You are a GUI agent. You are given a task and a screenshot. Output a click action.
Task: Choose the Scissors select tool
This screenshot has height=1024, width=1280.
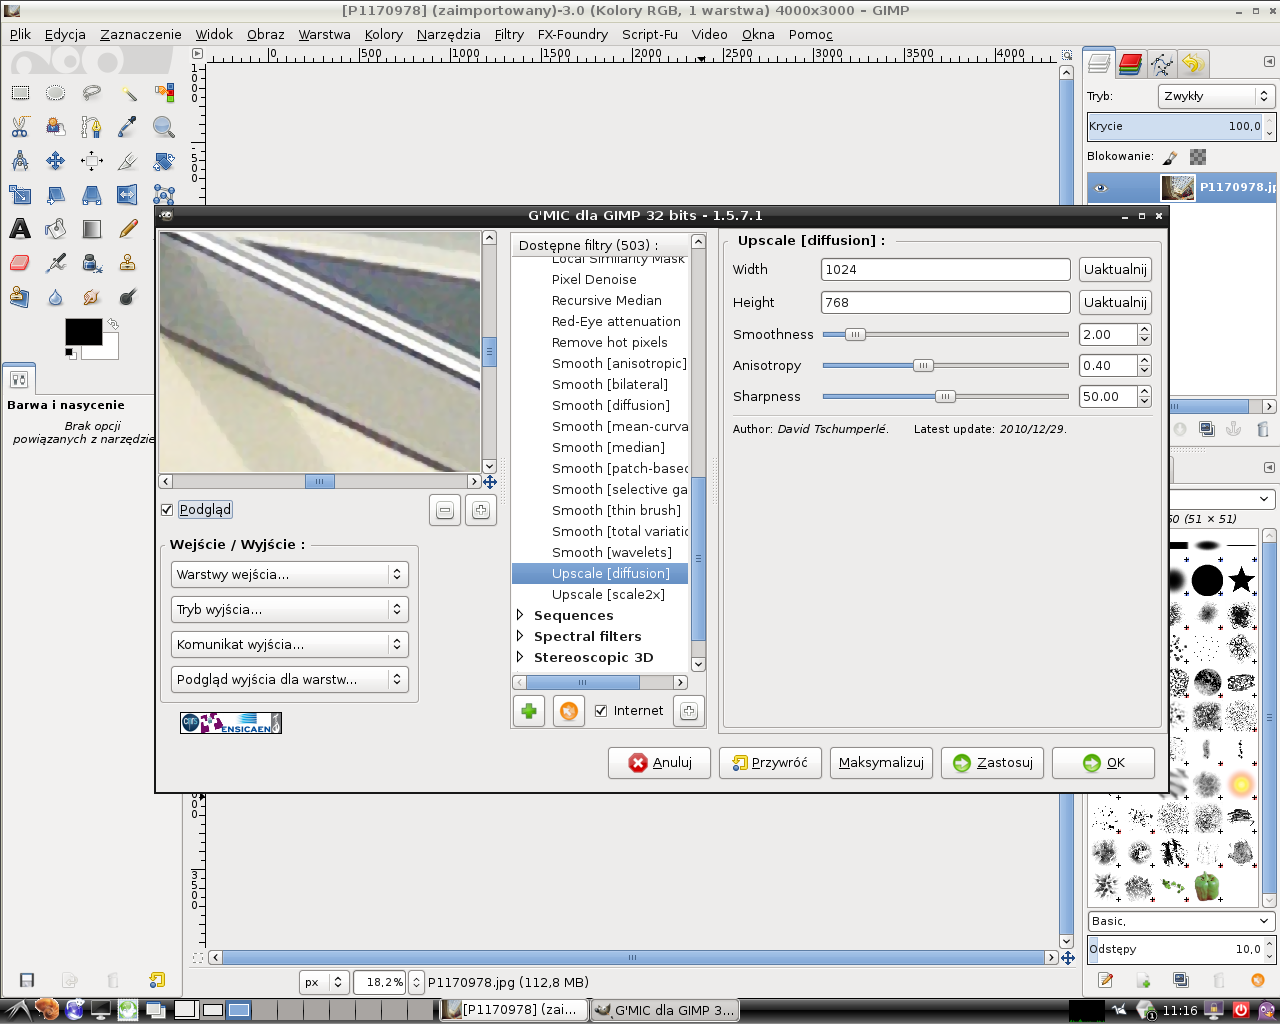[x=20, y=127]
